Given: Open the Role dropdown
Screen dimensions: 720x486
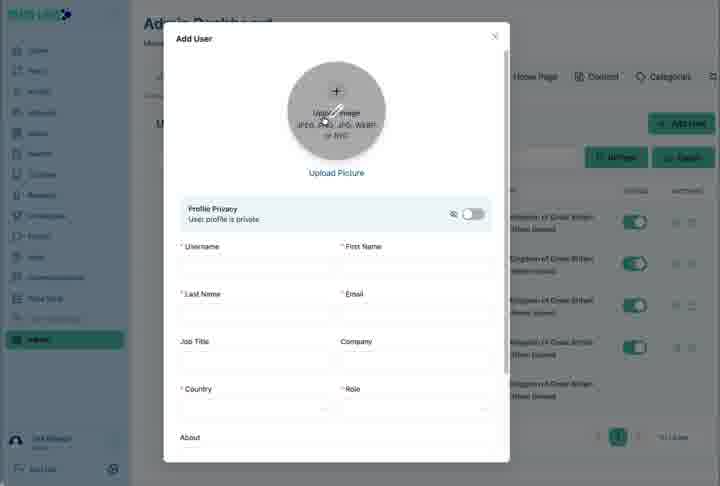Looking at the screenshot, I should (x=416, y=409).
